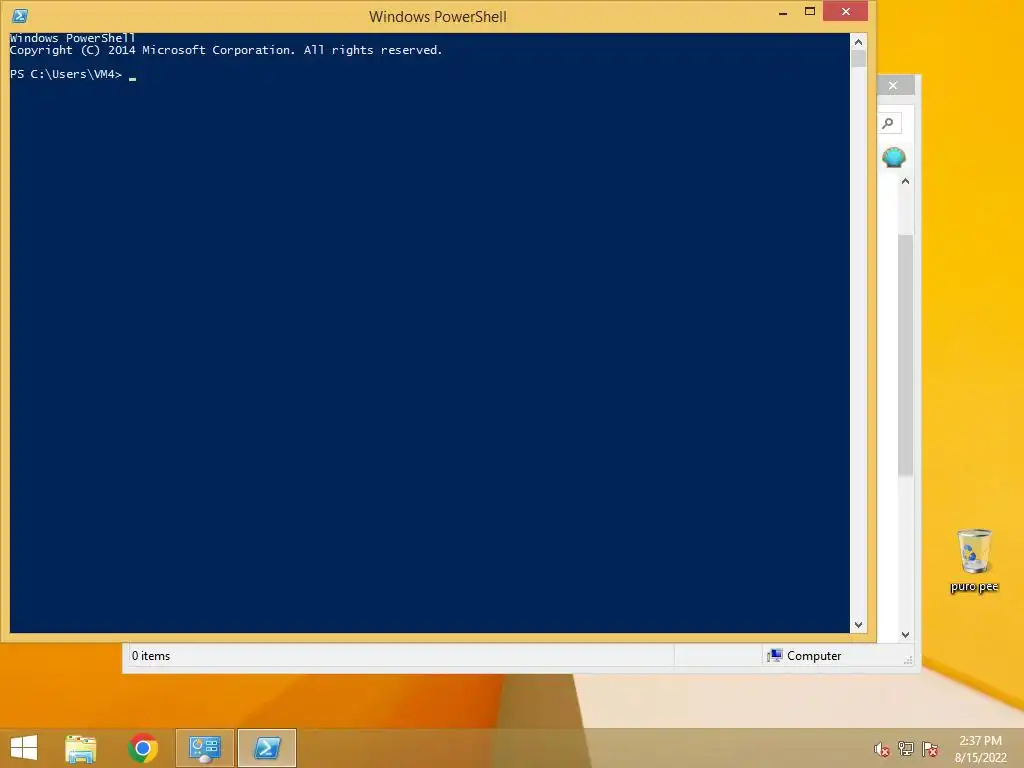1024x768 pixels.
Task: Open the Windows Start button
Action: 24,748
